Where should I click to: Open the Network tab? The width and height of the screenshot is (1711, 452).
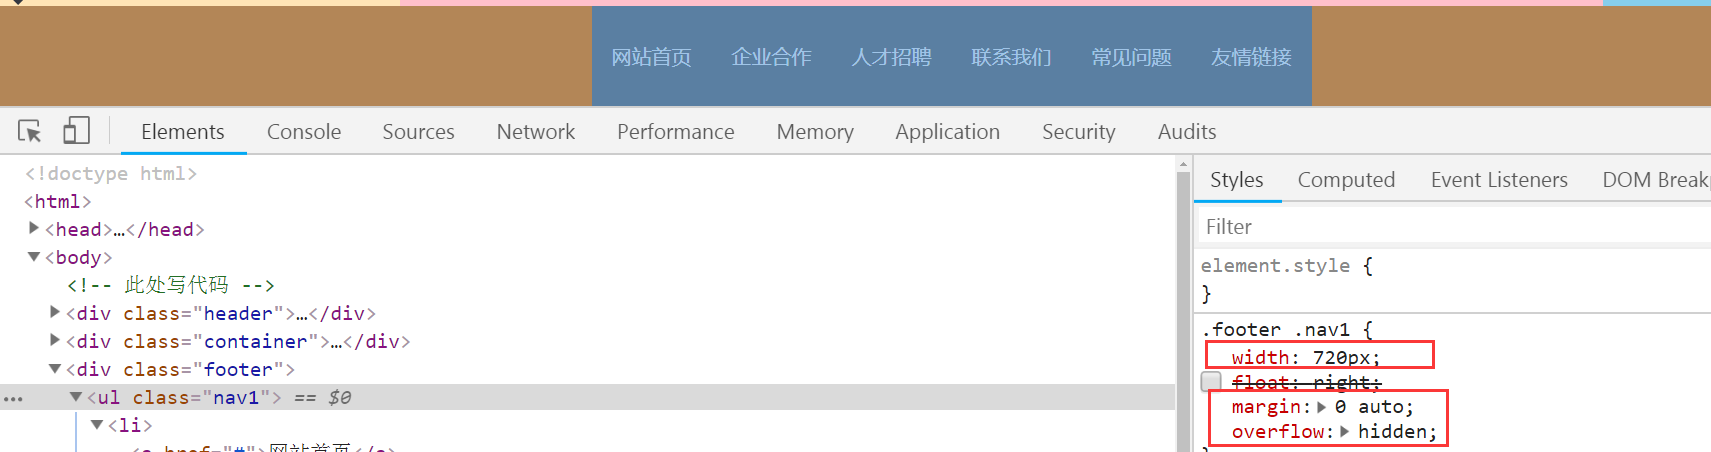(x=536, y=132)
